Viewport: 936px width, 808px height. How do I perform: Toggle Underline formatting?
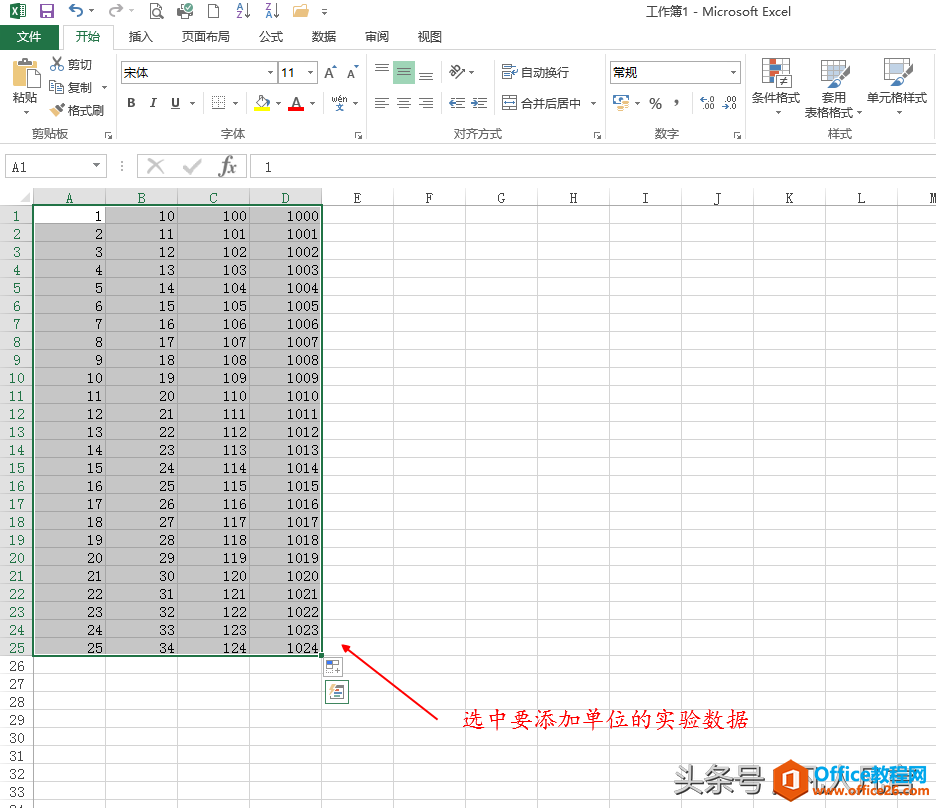176,103
